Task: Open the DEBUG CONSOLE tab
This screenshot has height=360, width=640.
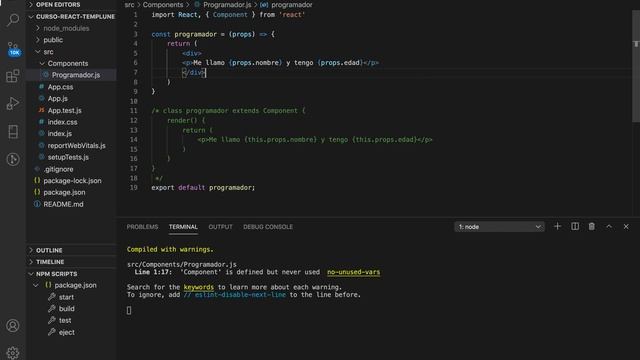Action: point(268,227)
